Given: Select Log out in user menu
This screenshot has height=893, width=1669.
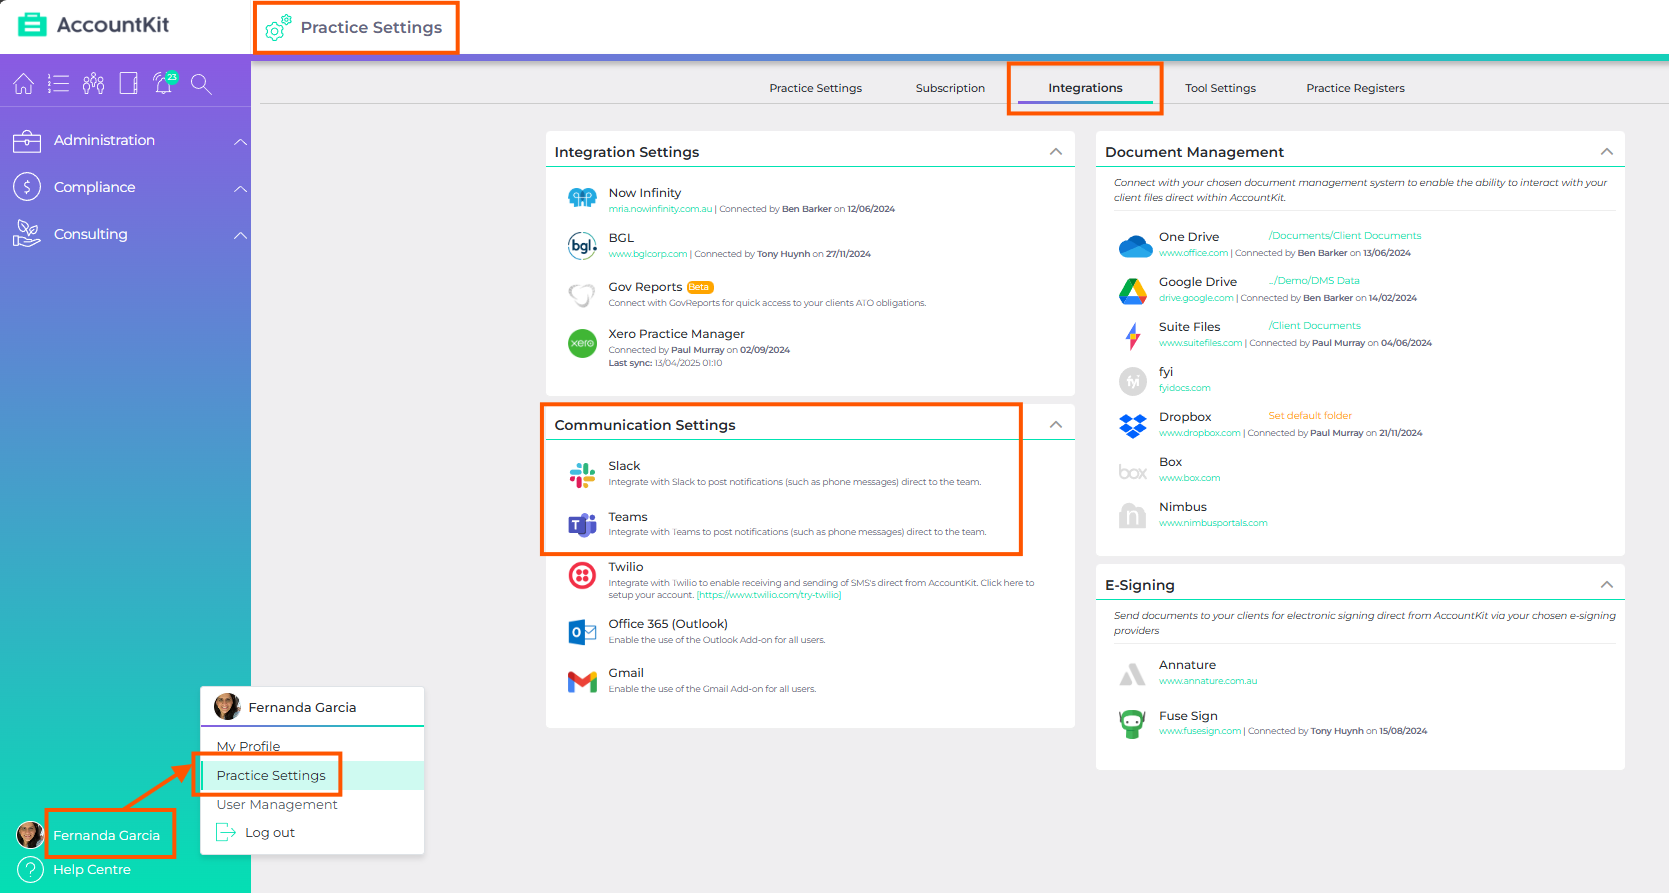Looking at the screenshot, I should pyautogui.click(x=256, y=832).
